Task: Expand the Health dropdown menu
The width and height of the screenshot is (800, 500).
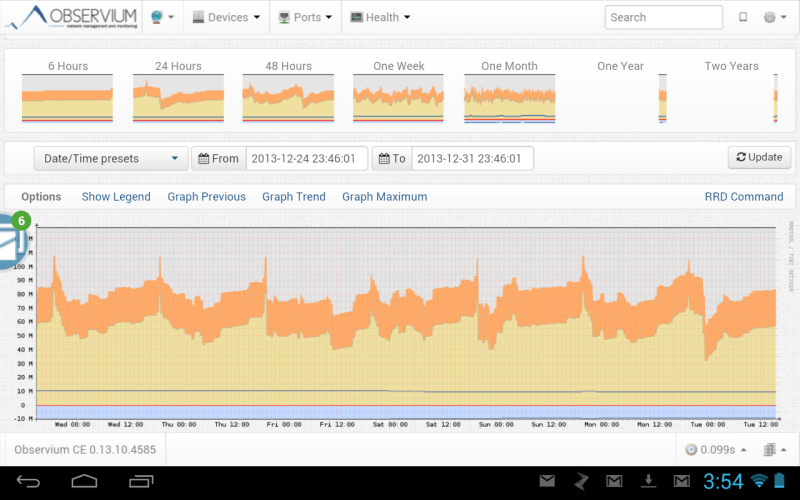Action: click(381, 17)
